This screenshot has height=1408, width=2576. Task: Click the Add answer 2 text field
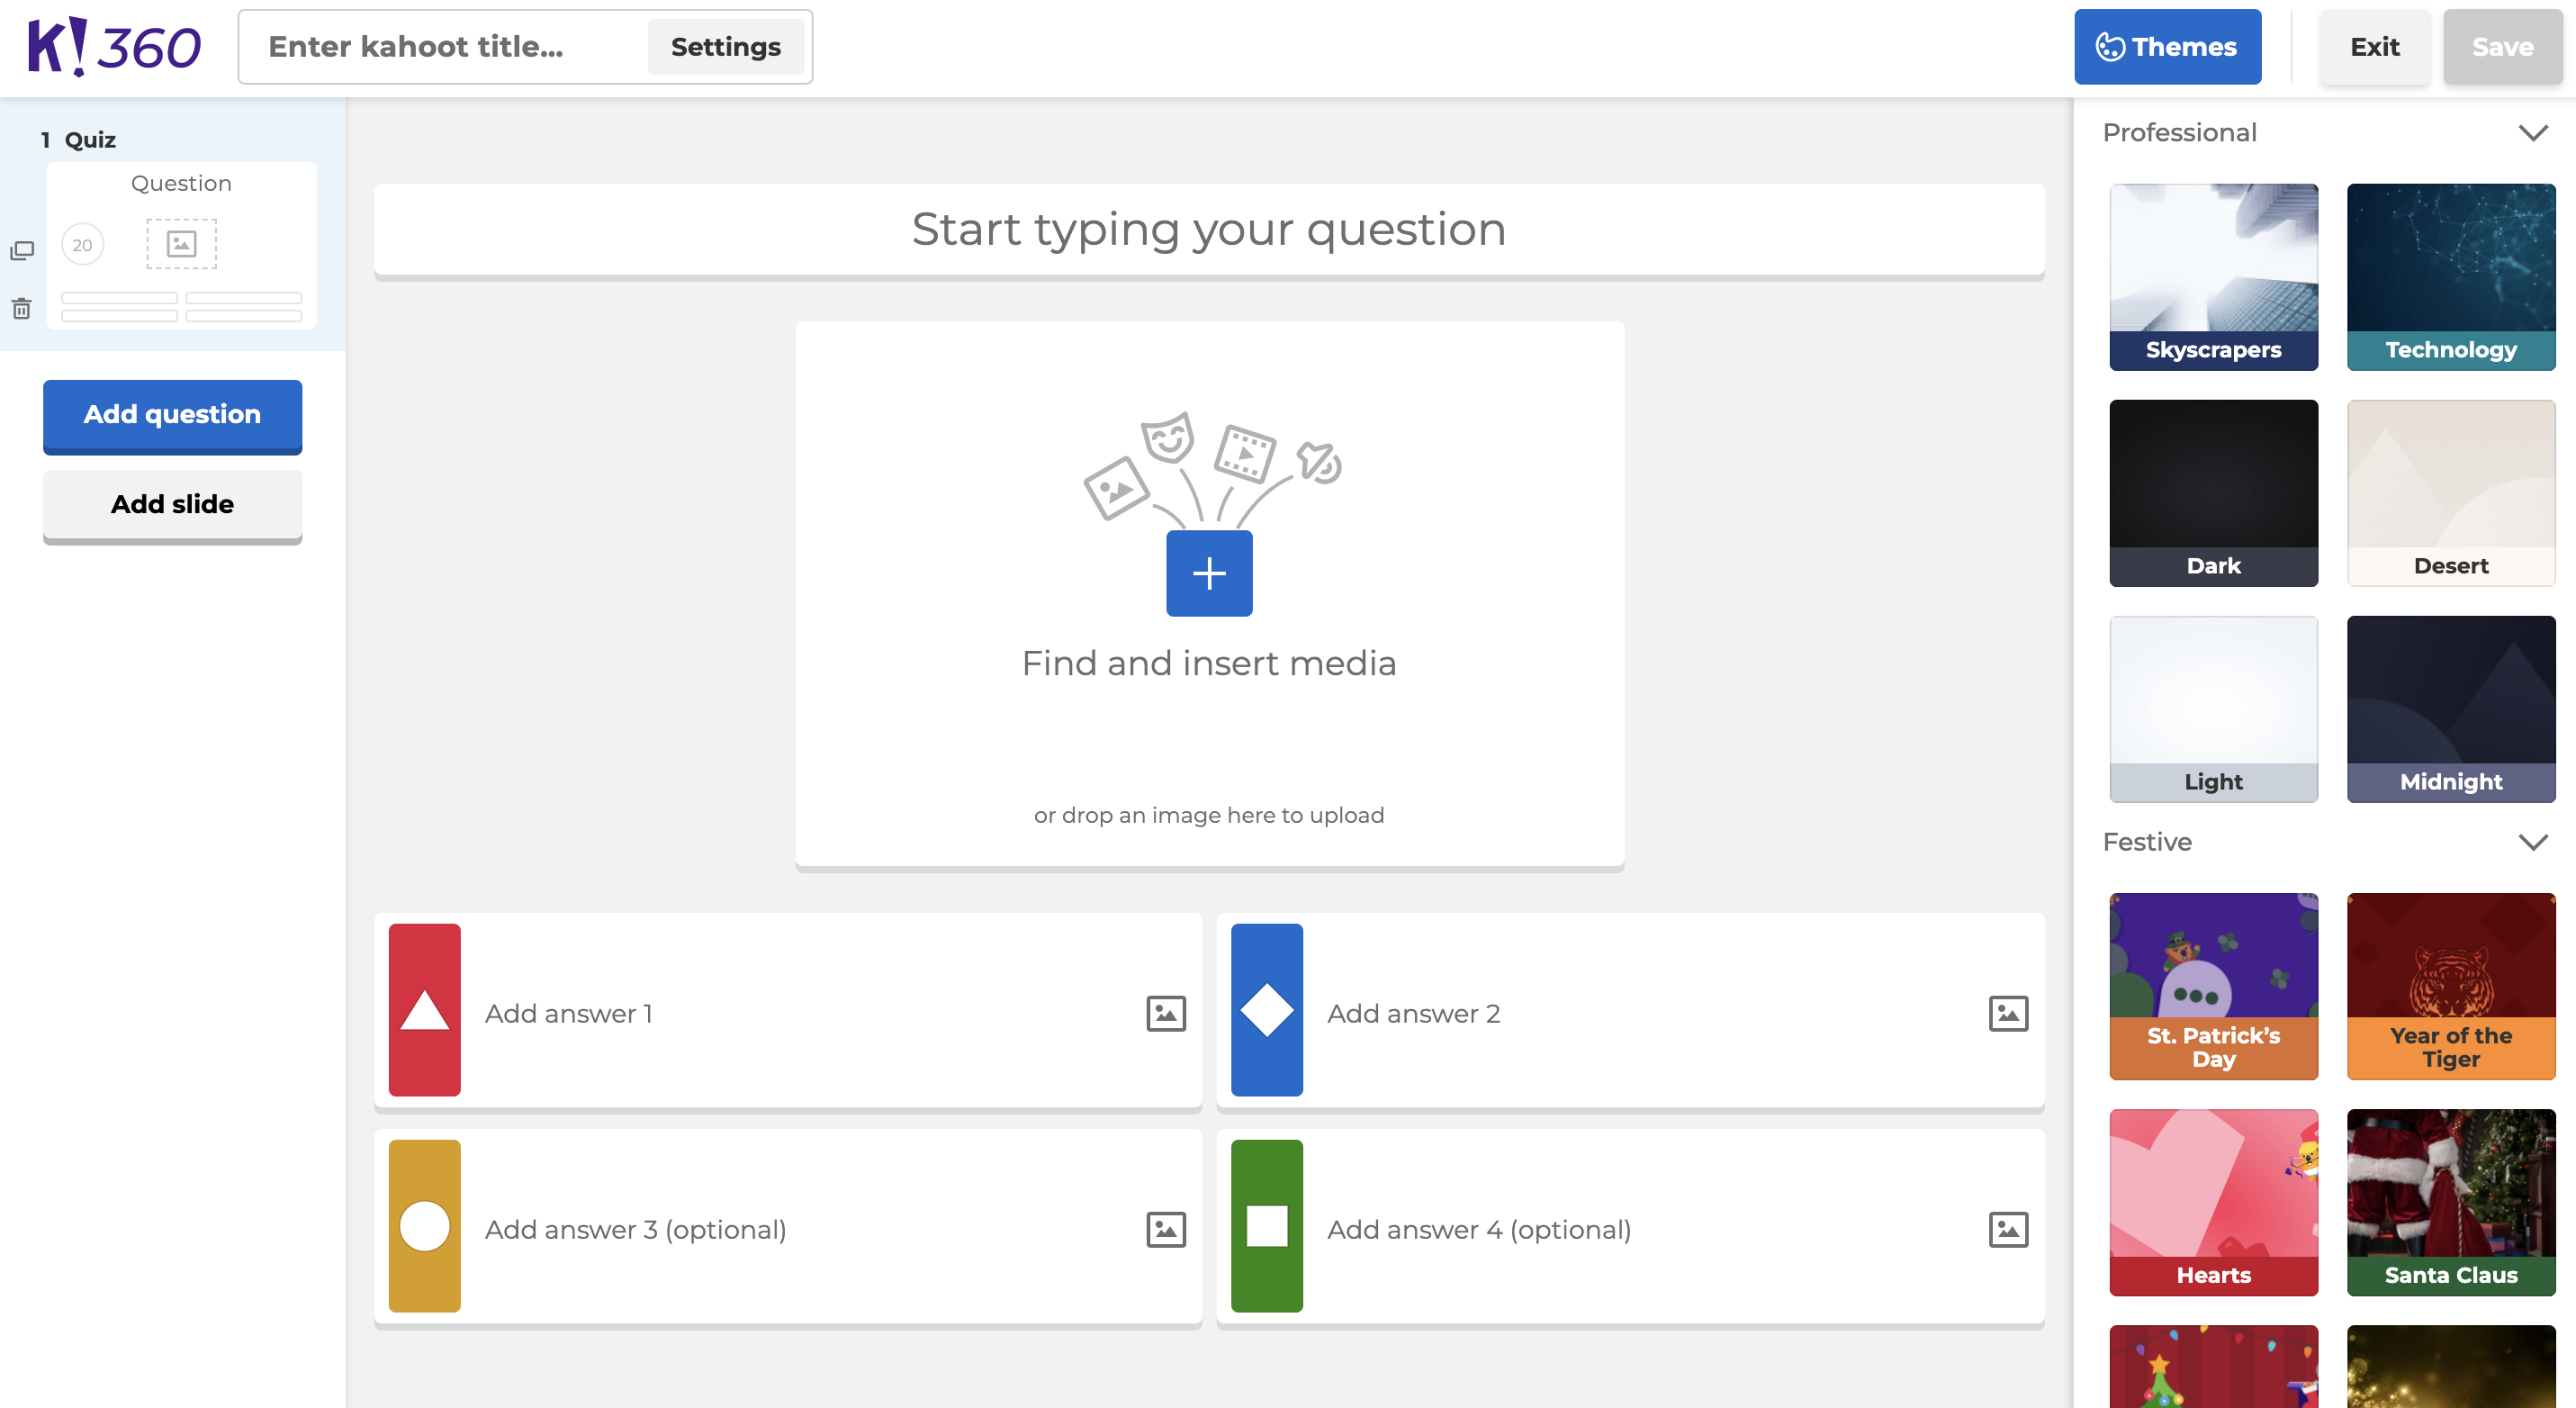pos(1645,1013)
